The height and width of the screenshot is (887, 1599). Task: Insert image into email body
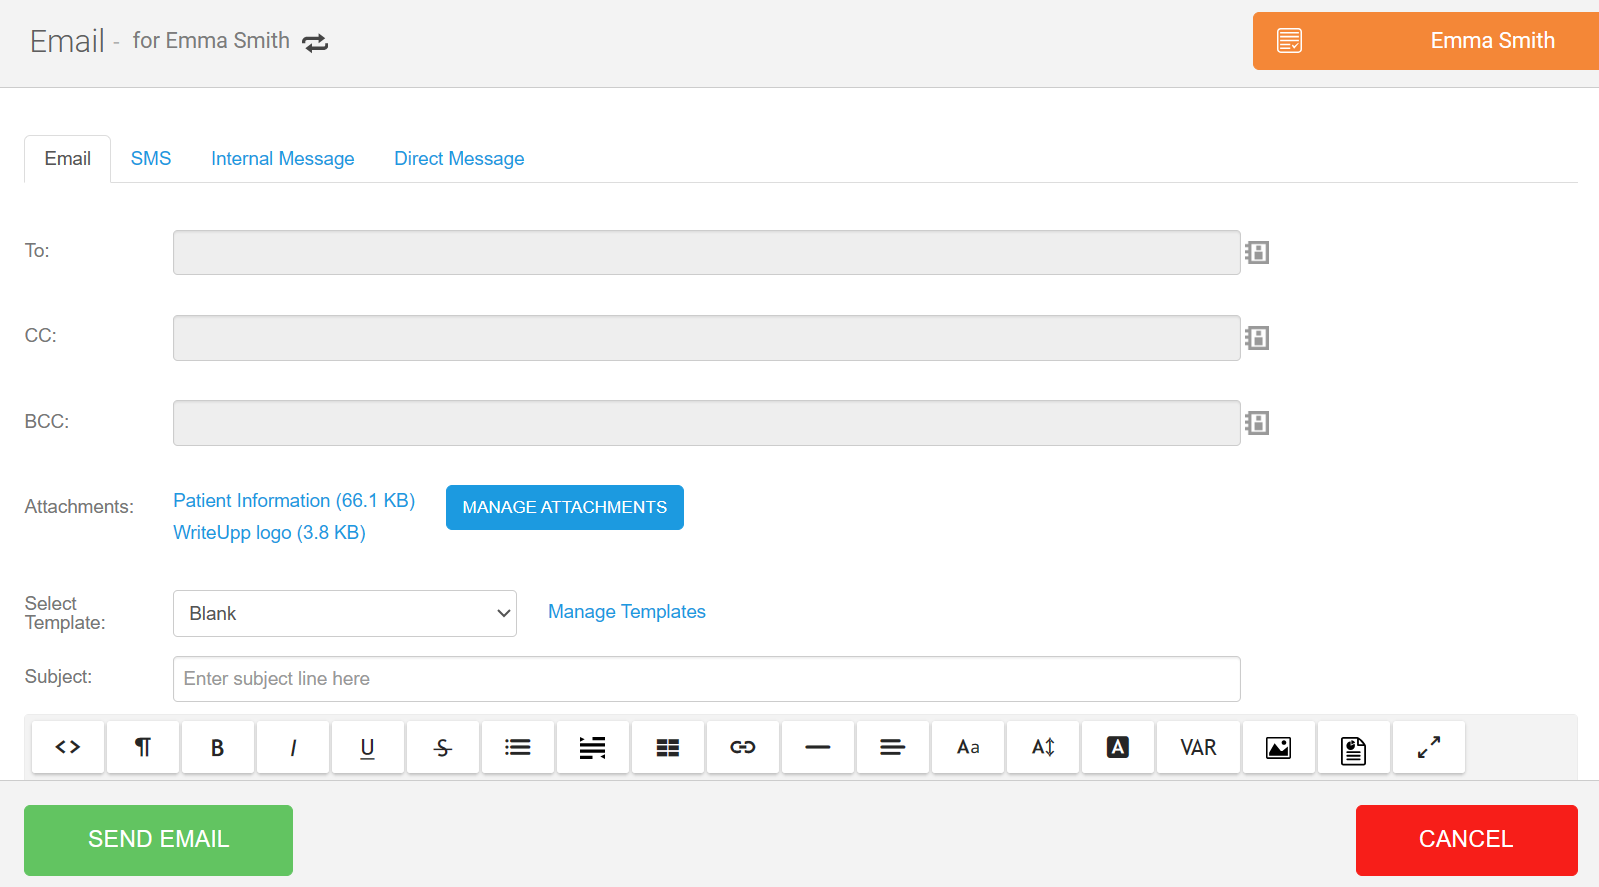point(1278,747)
